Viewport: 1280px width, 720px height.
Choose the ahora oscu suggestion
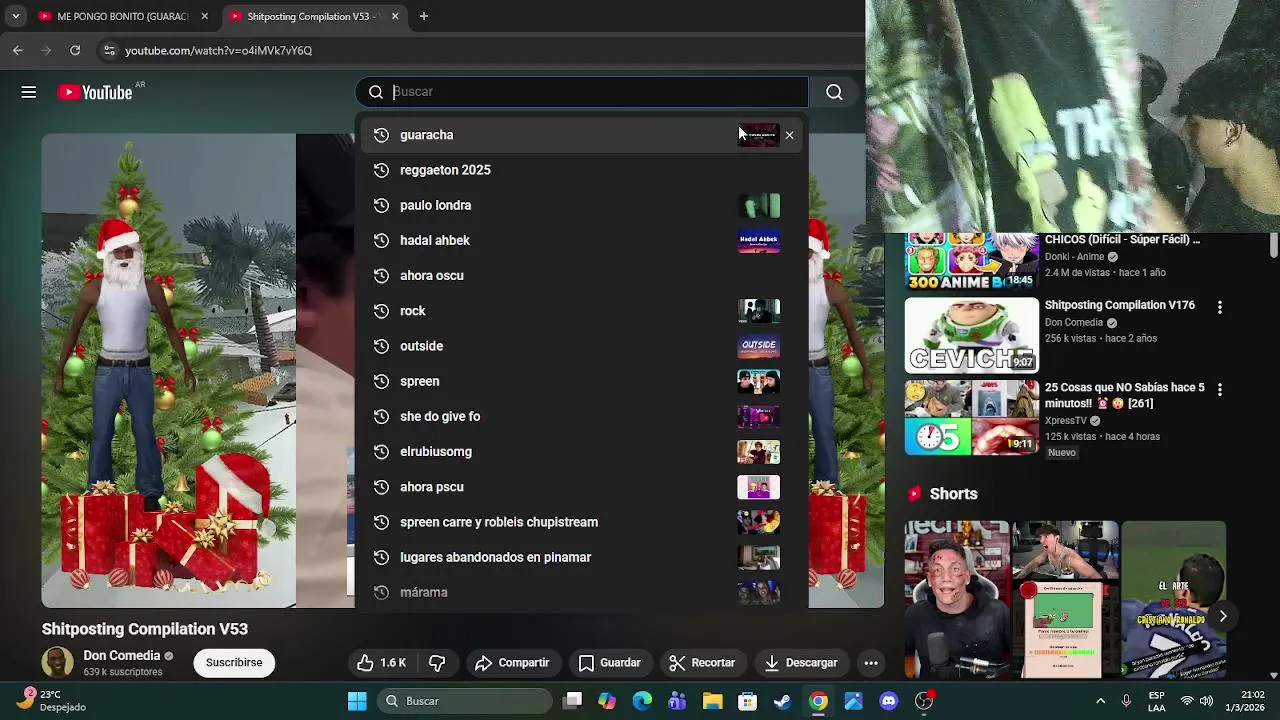581,276
